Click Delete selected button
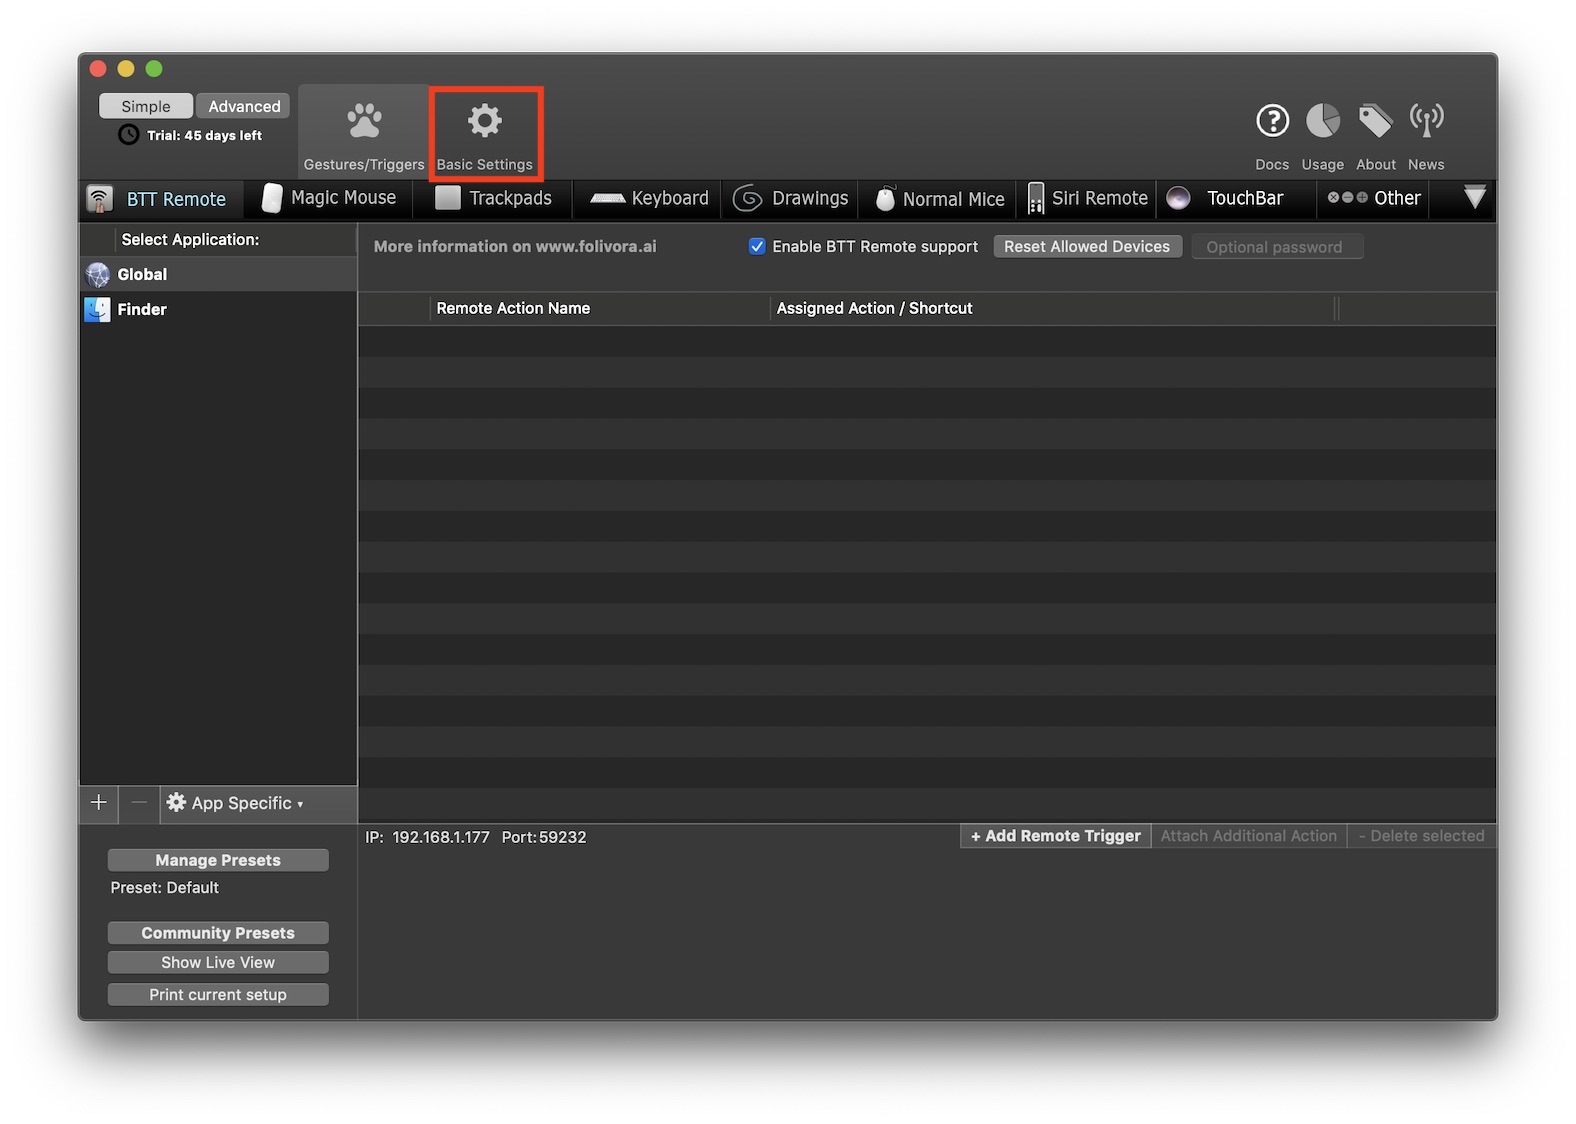 [x=1422, y=836]
